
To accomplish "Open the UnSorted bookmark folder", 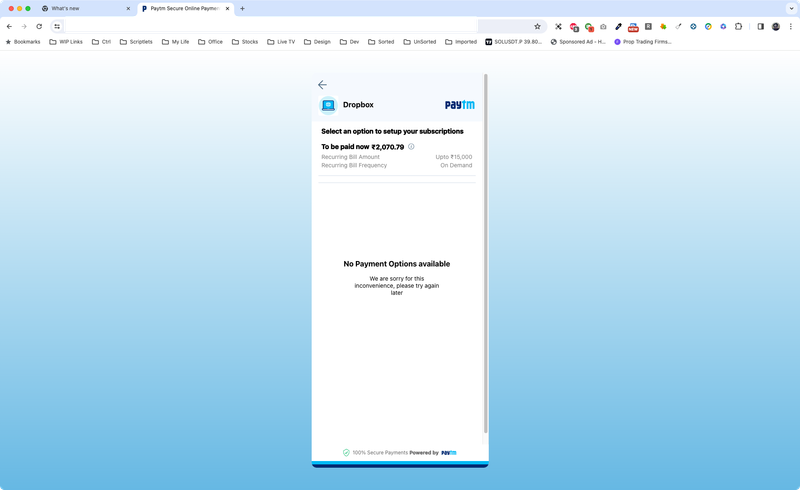I will tap(420, 42).
